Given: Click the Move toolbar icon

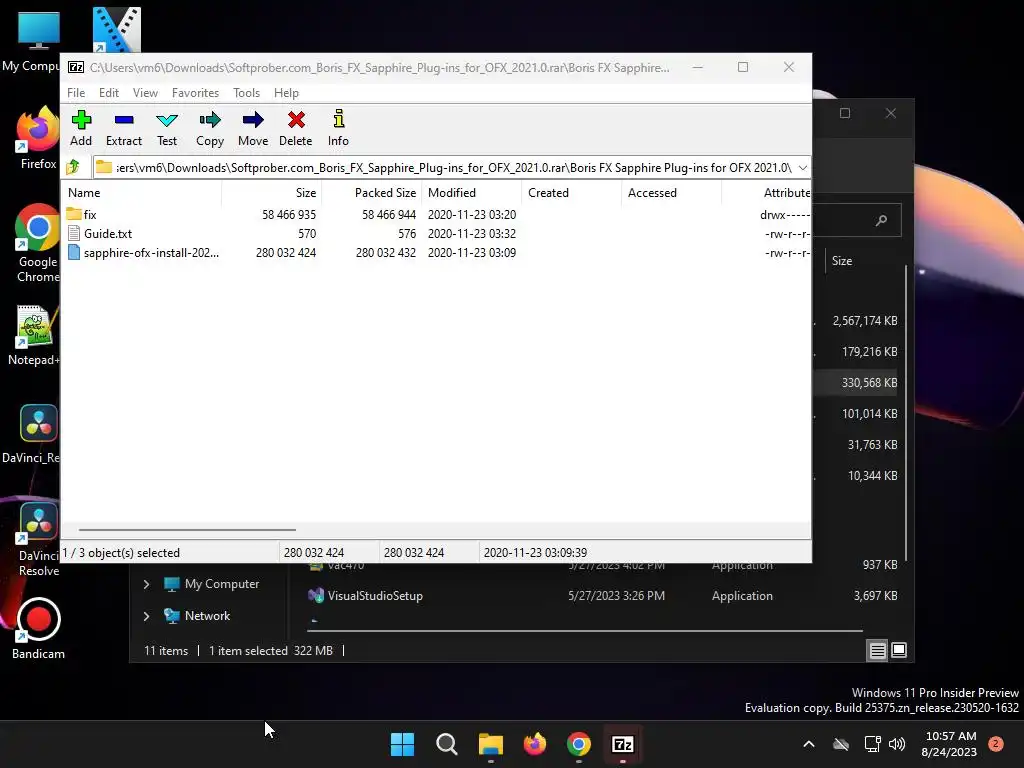Looking at the screenshot, I should pos(253,128).
